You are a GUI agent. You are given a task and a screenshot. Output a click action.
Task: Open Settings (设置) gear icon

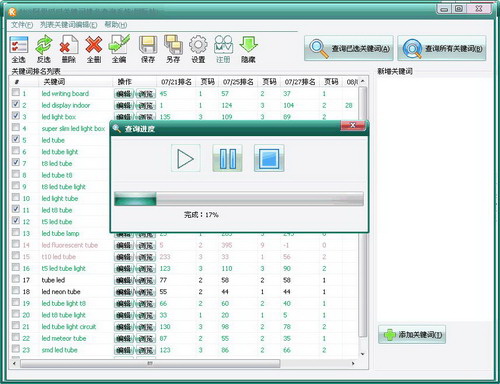coord(198,49)
